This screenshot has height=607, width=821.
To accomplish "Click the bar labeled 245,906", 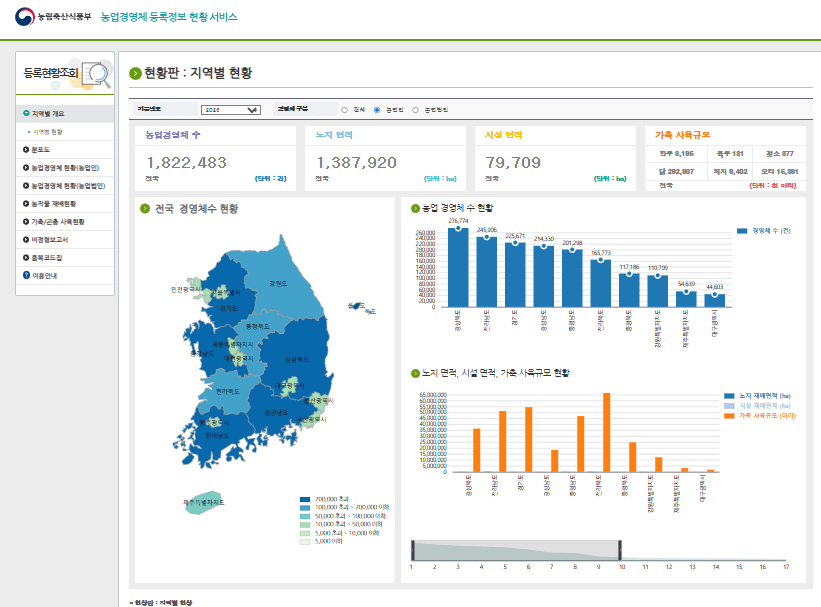I will [486, 272].
